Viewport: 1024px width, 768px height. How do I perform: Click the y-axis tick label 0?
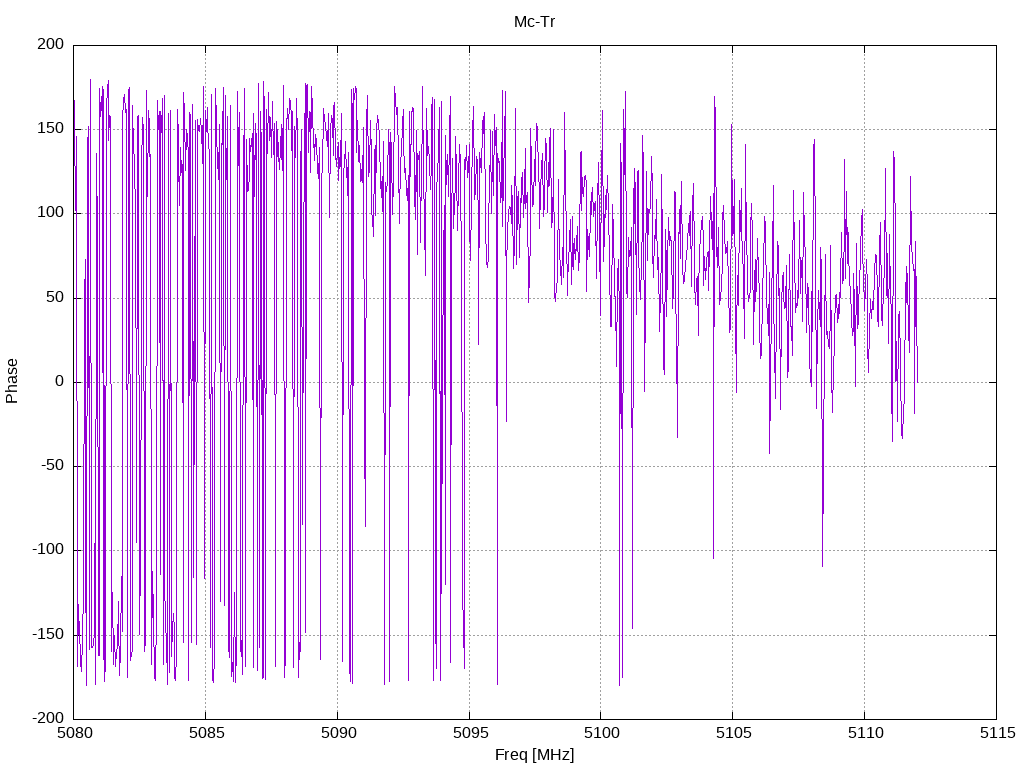pyautogui.click(x=59, y=381)
